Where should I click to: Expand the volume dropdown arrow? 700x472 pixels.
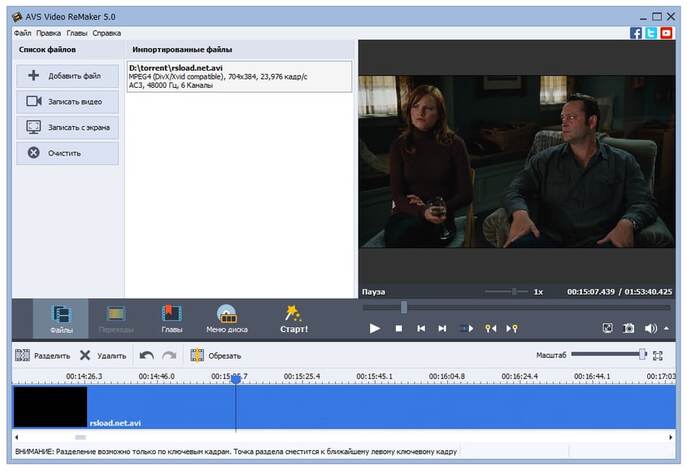click(666, 328)
